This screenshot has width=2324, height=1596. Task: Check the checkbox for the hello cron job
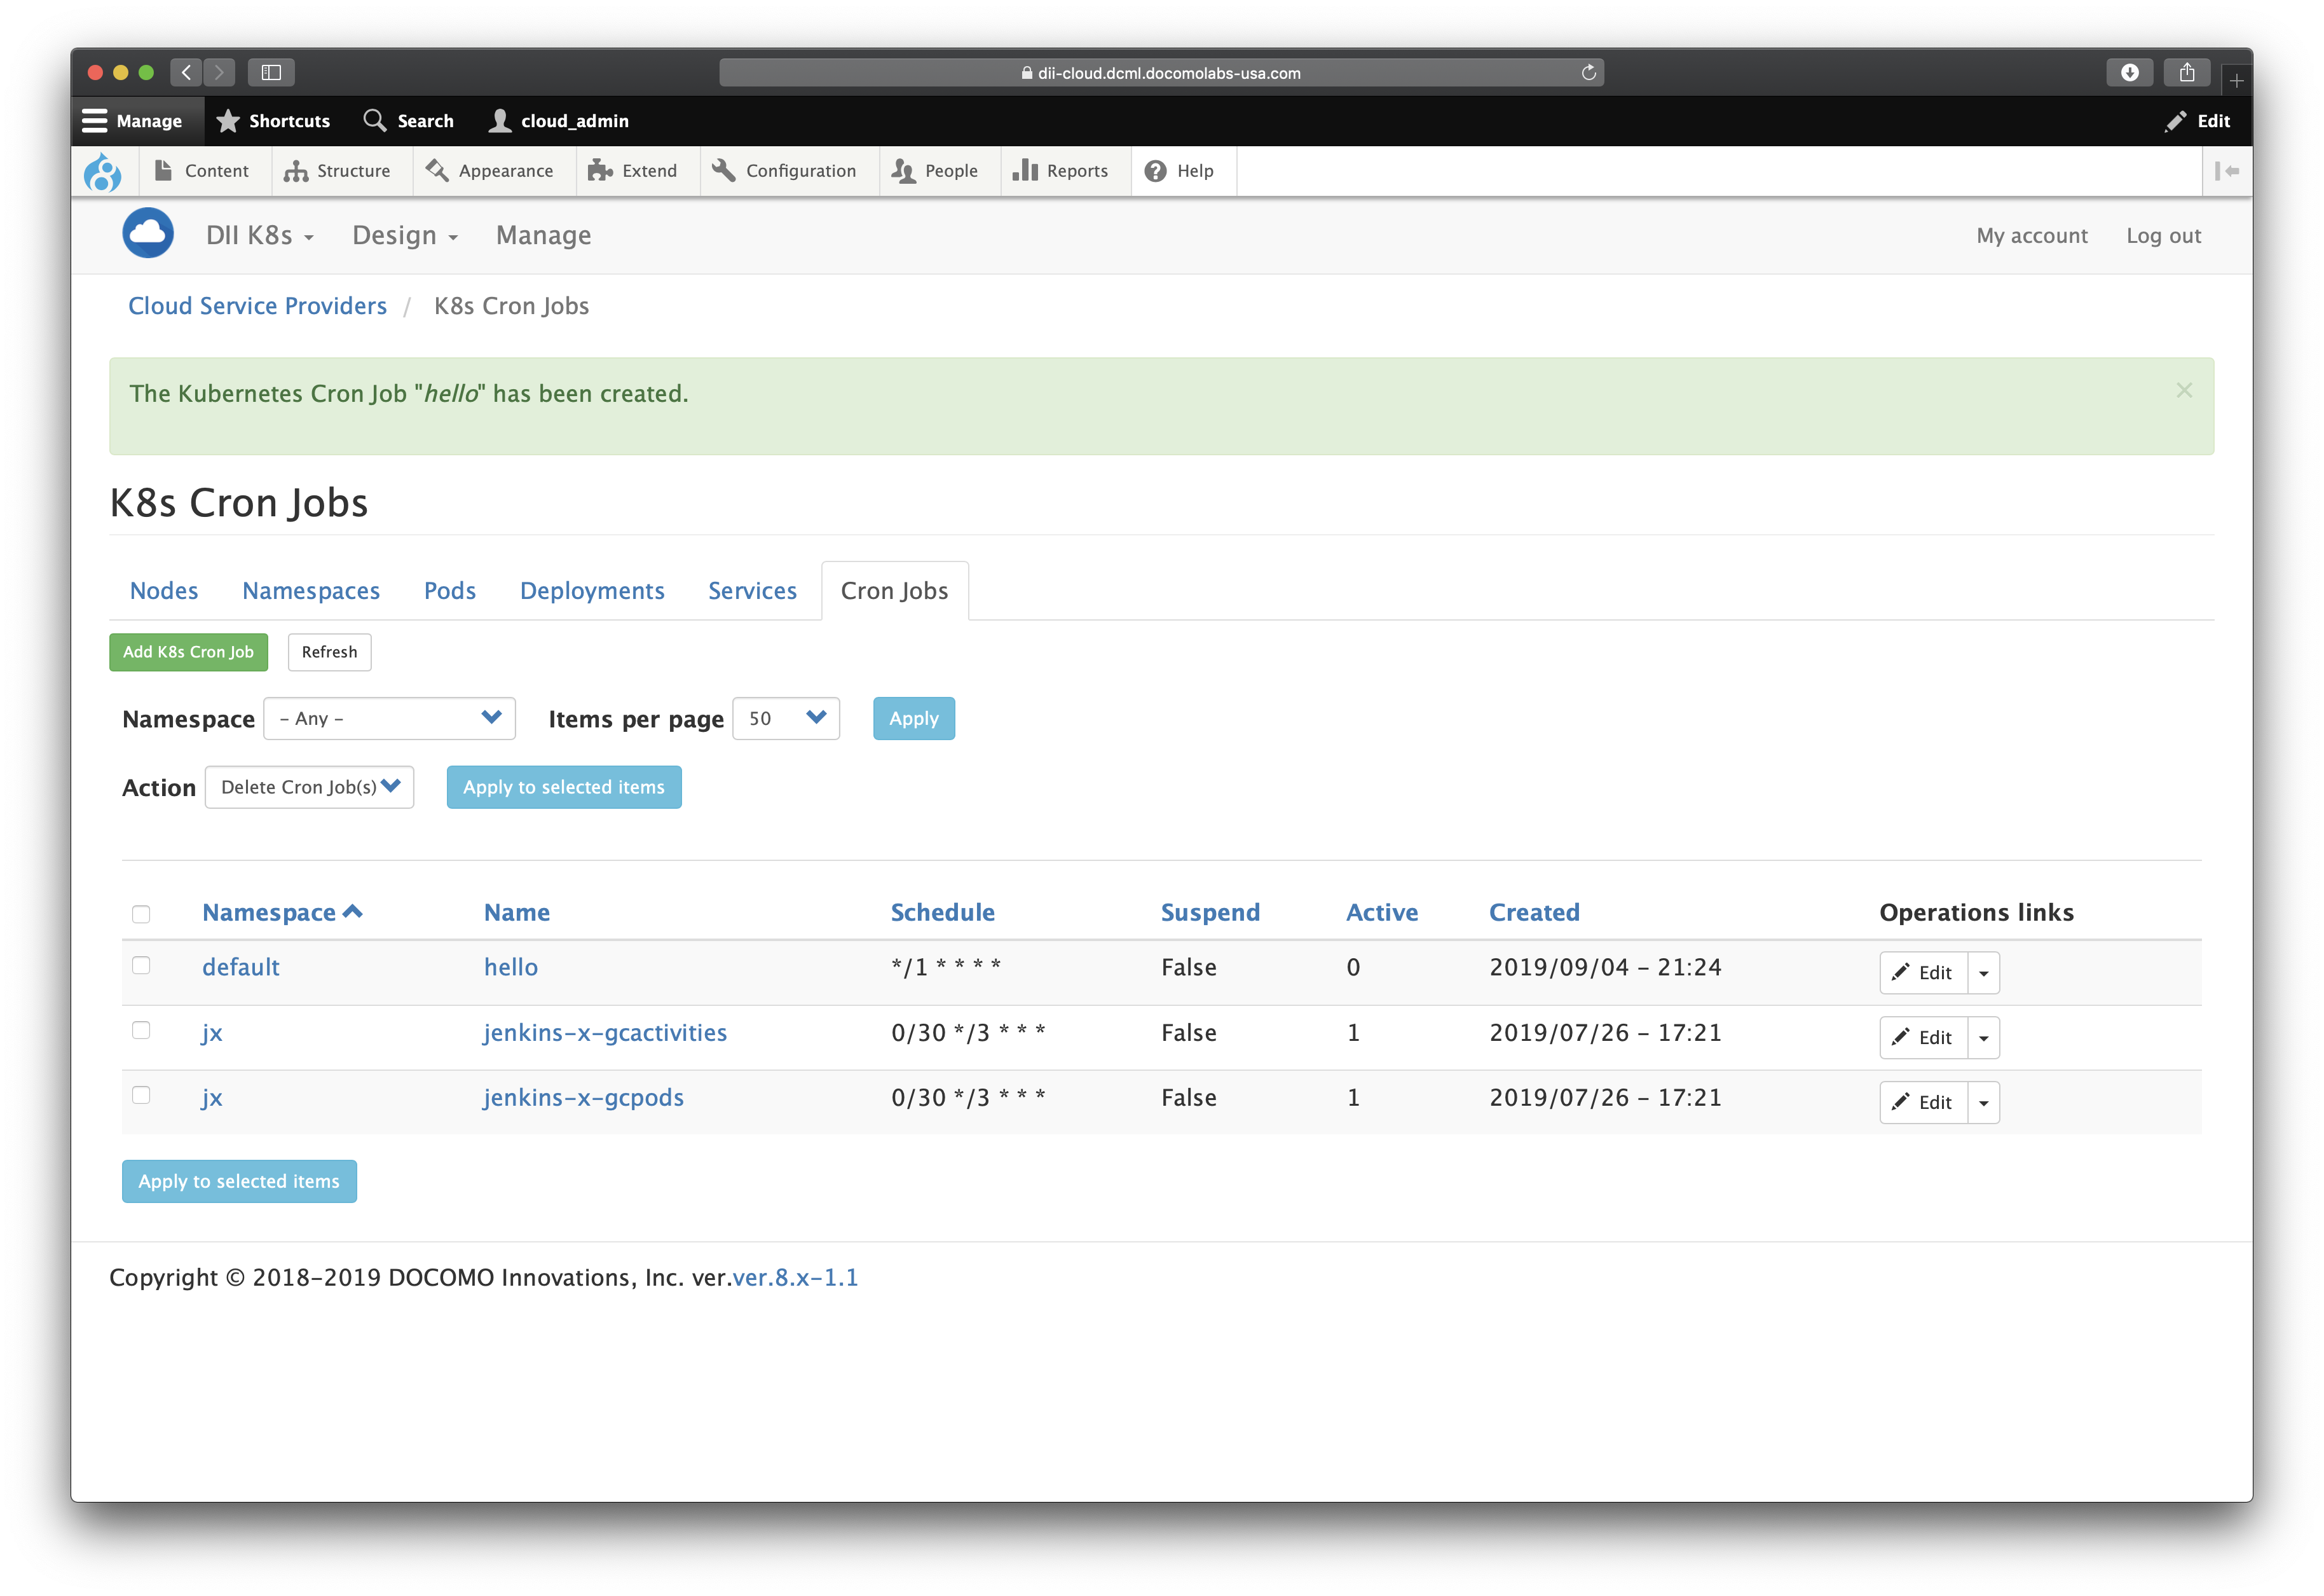pyautogui.click(x=142, y=965)
